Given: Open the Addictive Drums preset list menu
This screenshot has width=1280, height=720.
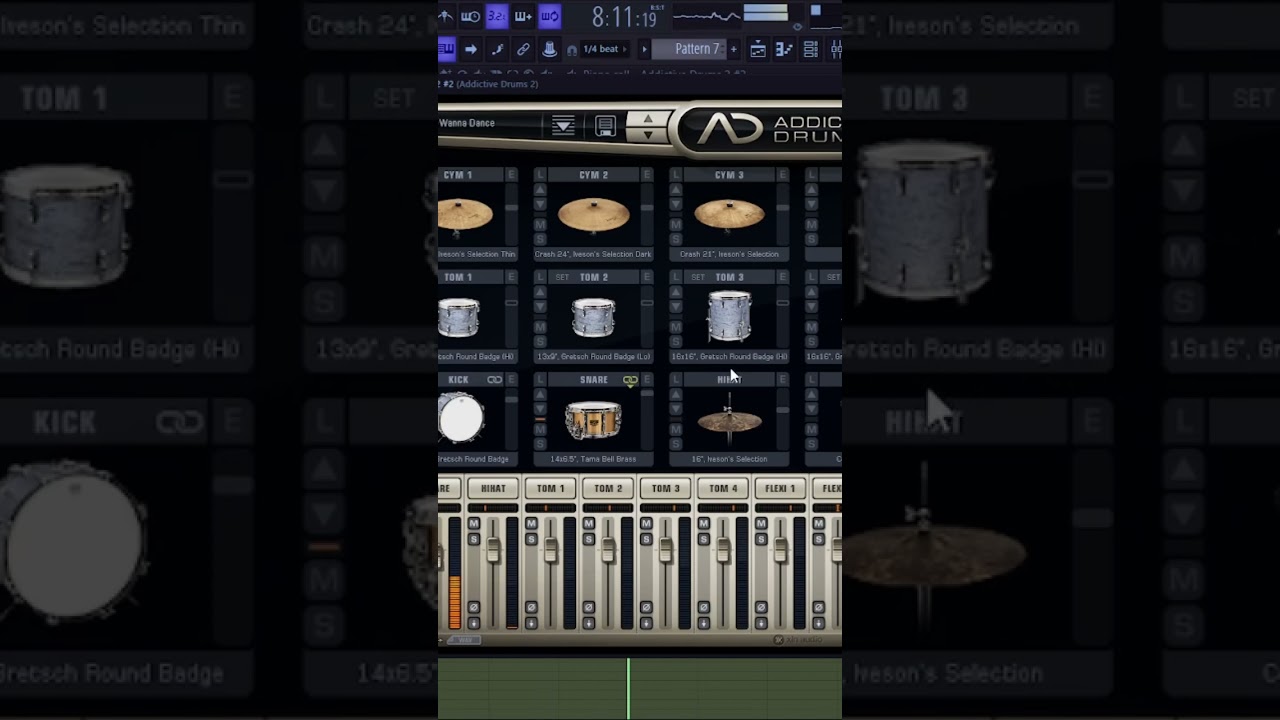Looking at the screenshot, I should pos(563,126).
